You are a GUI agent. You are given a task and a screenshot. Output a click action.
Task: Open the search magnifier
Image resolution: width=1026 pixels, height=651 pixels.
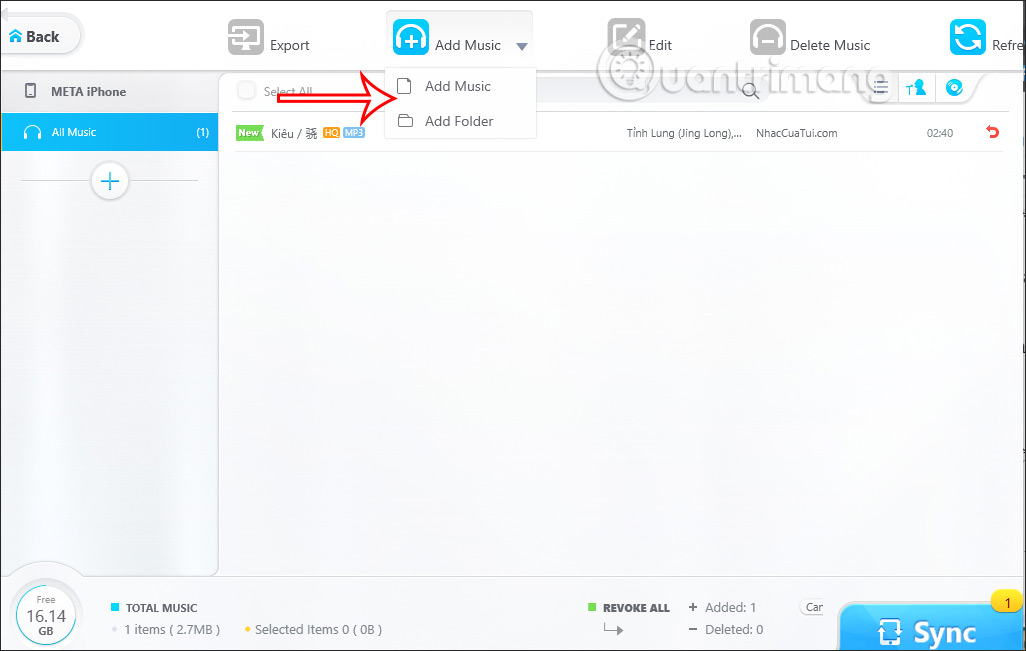pyautogui.click(x=751, y=90)
